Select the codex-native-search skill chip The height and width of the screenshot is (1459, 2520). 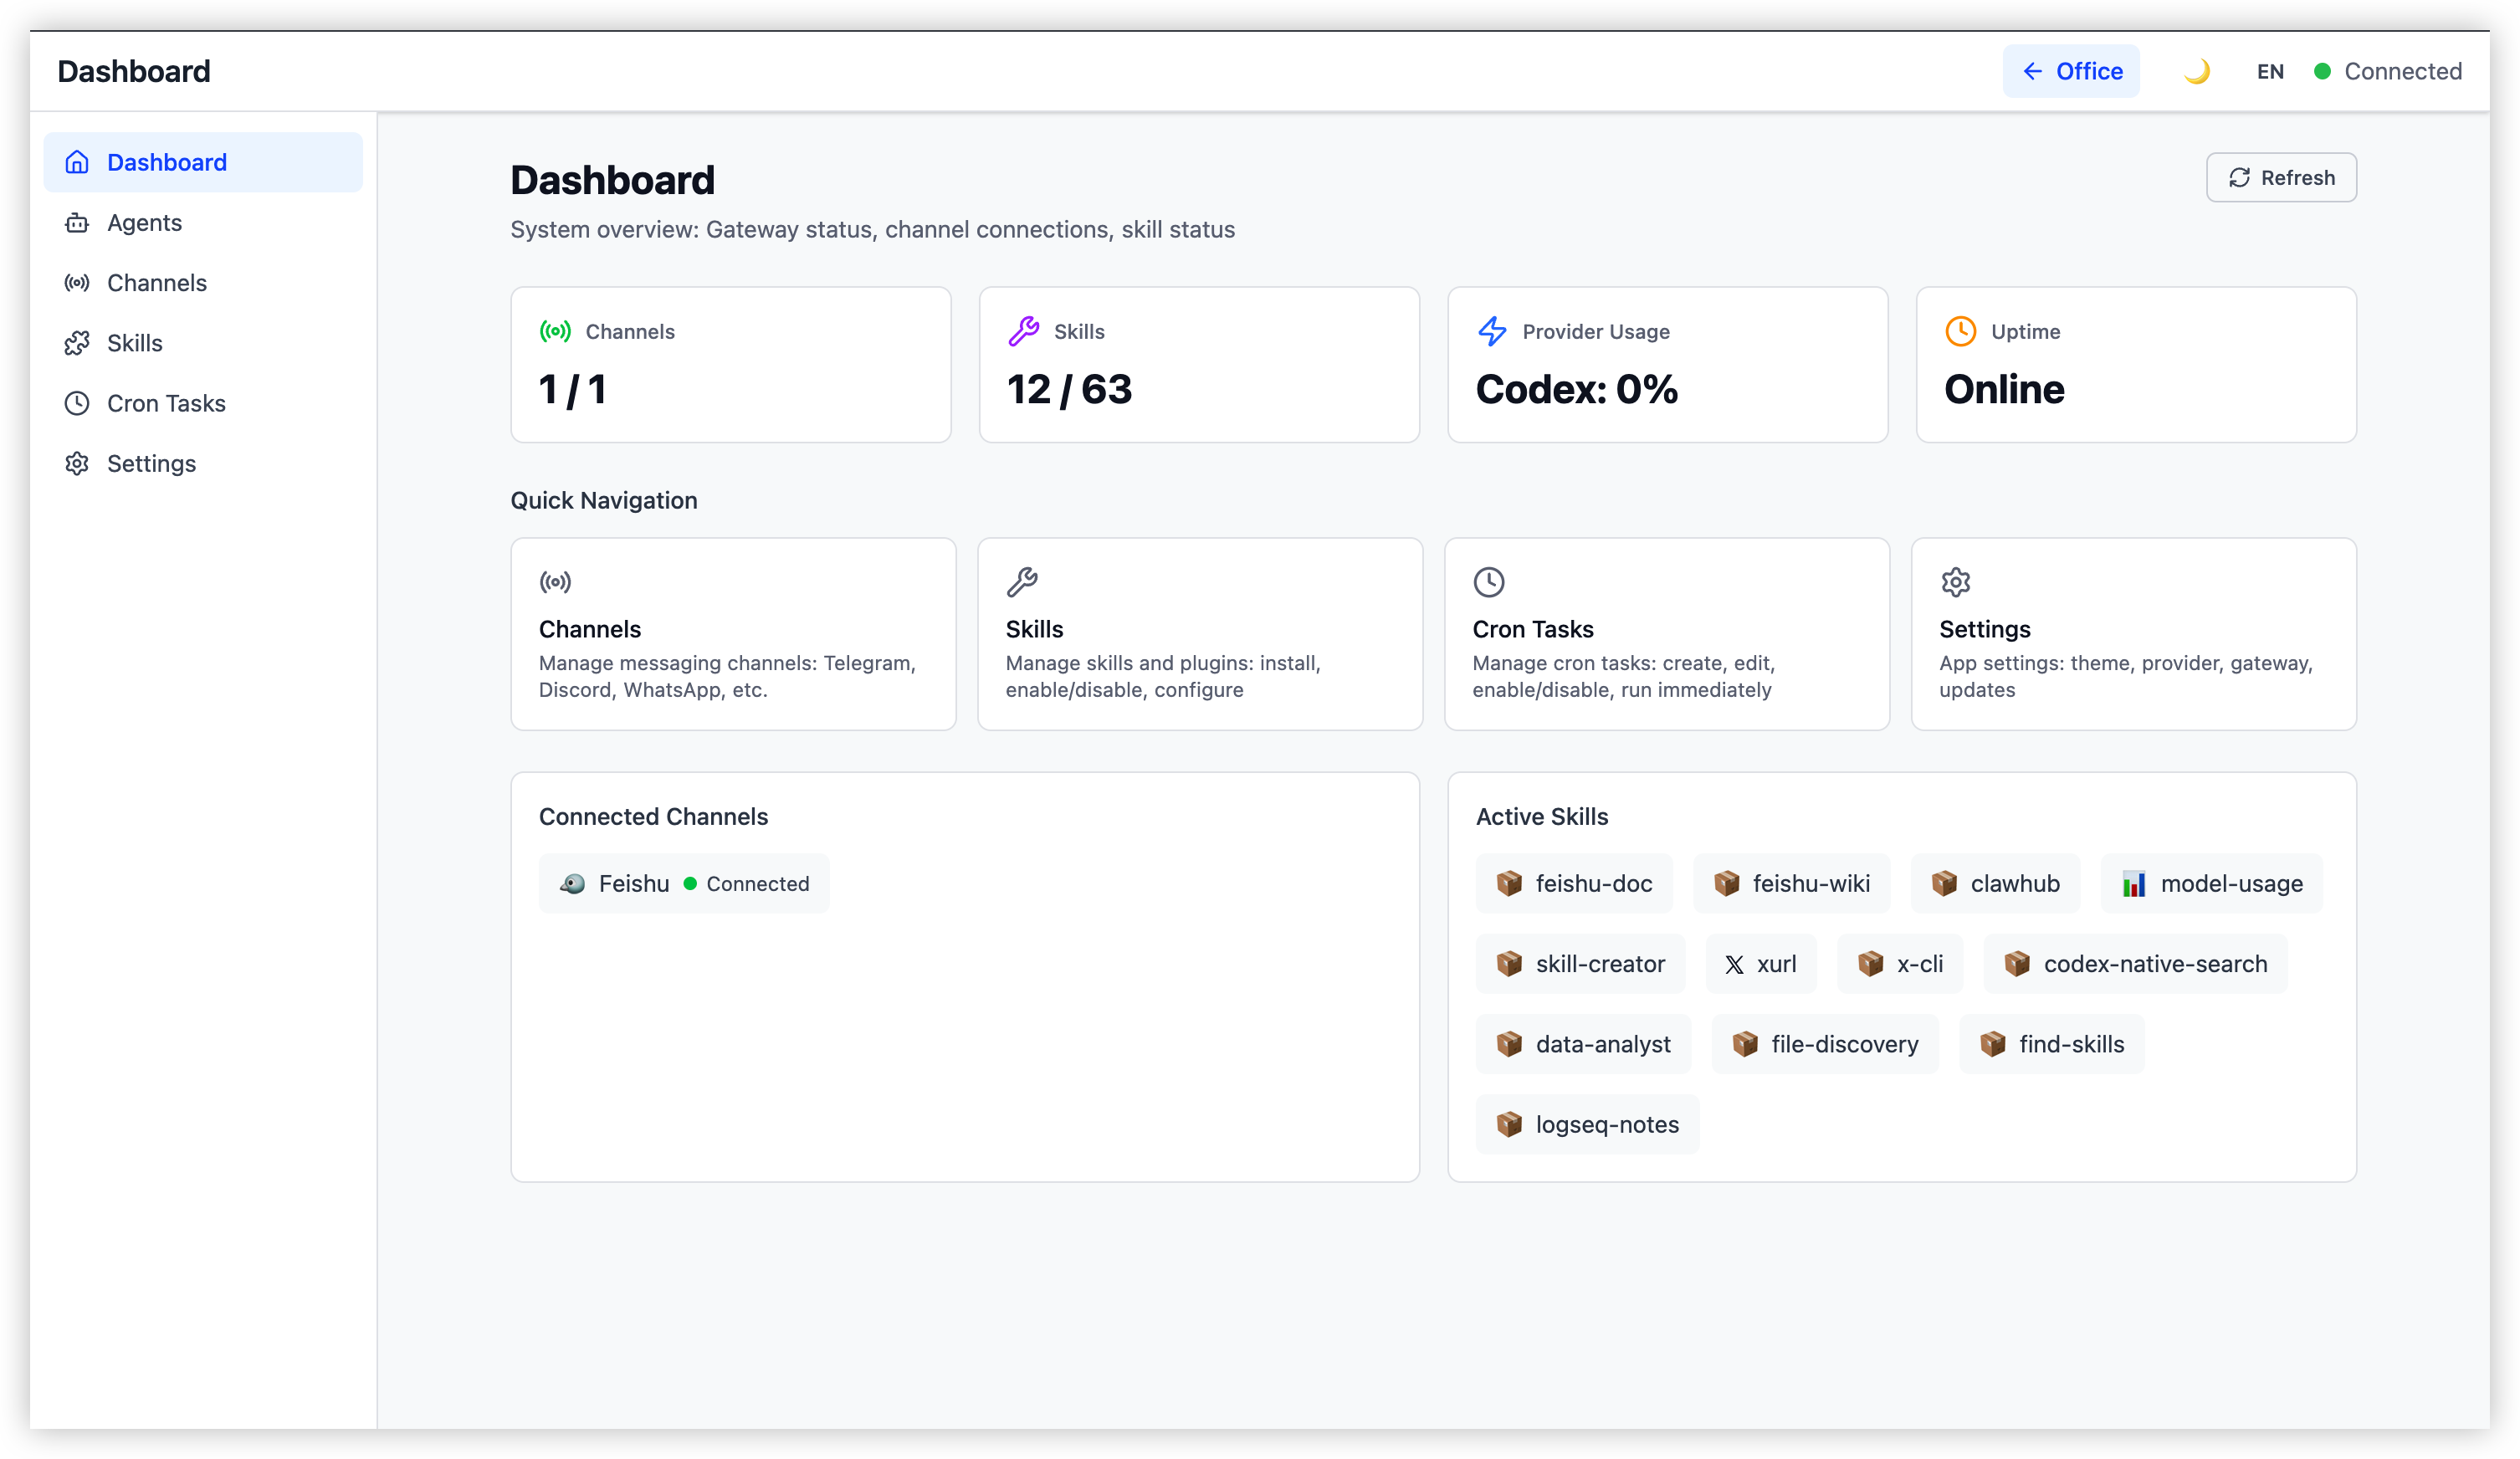click(x=2135, y=964)
